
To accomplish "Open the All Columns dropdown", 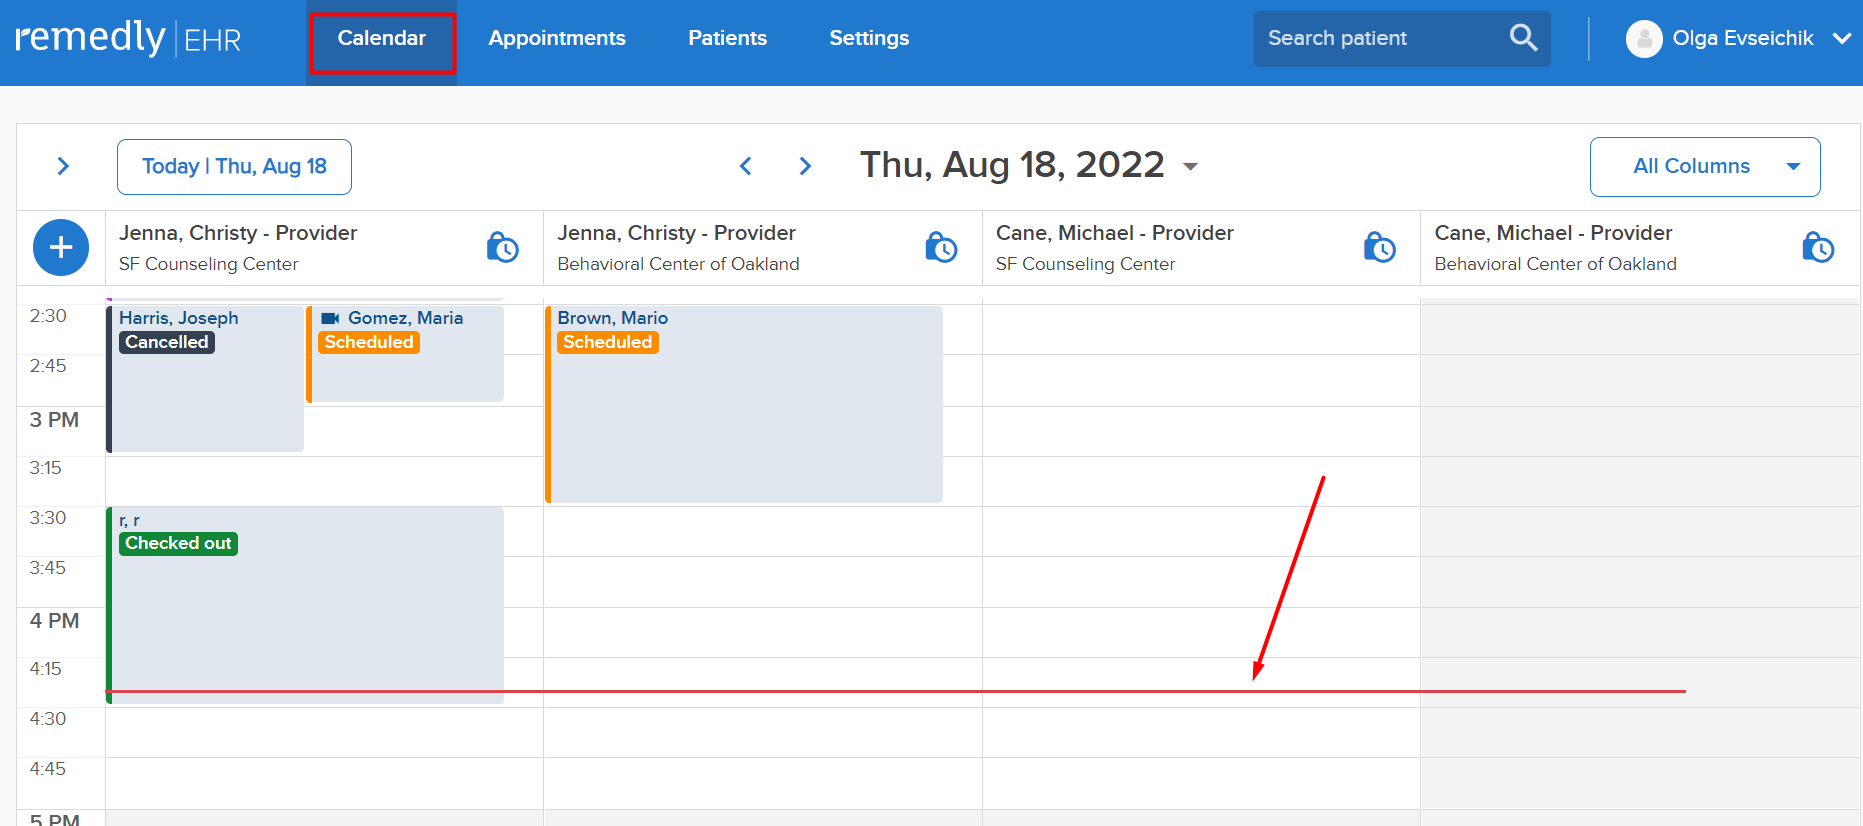I will (1705, 167).
